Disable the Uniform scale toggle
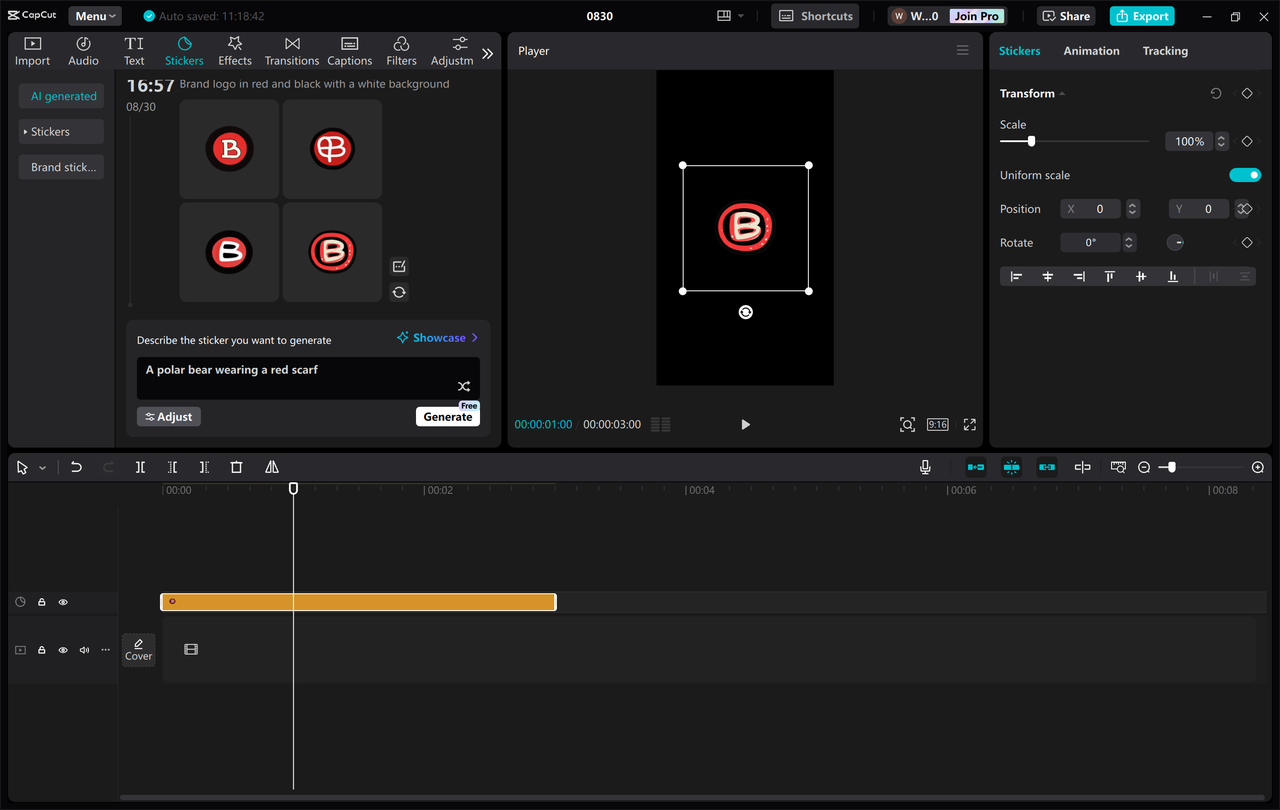 pyautogui.click(x=1245, y=174)
